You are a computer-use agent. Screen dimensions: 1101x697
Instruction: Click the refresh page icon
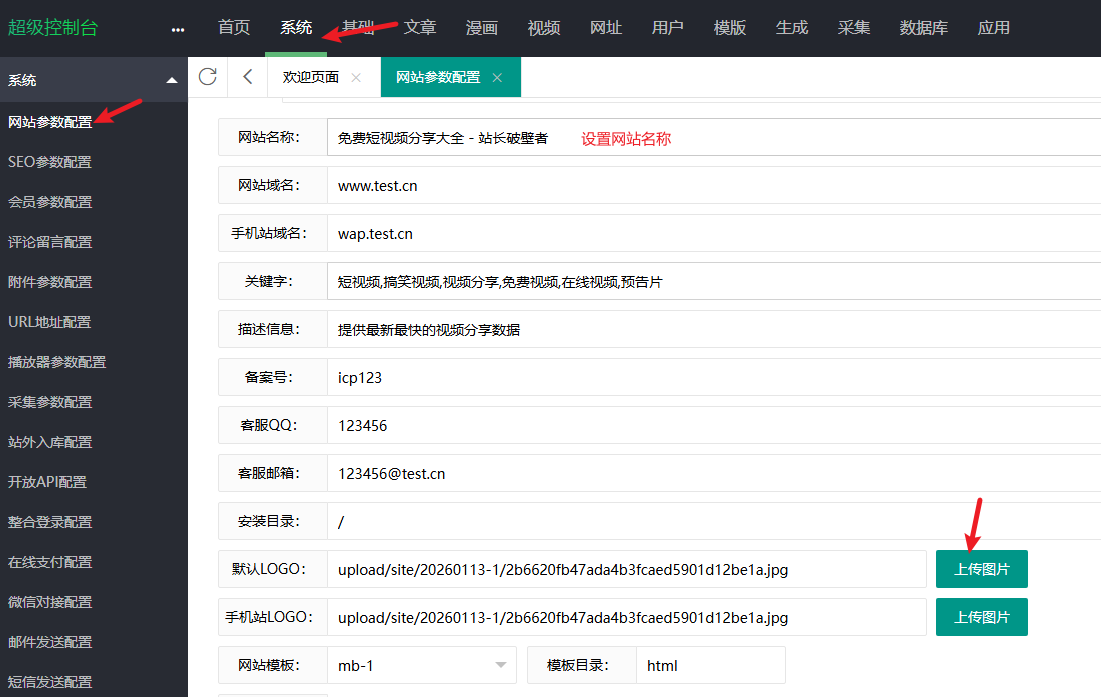pos(208,77)
